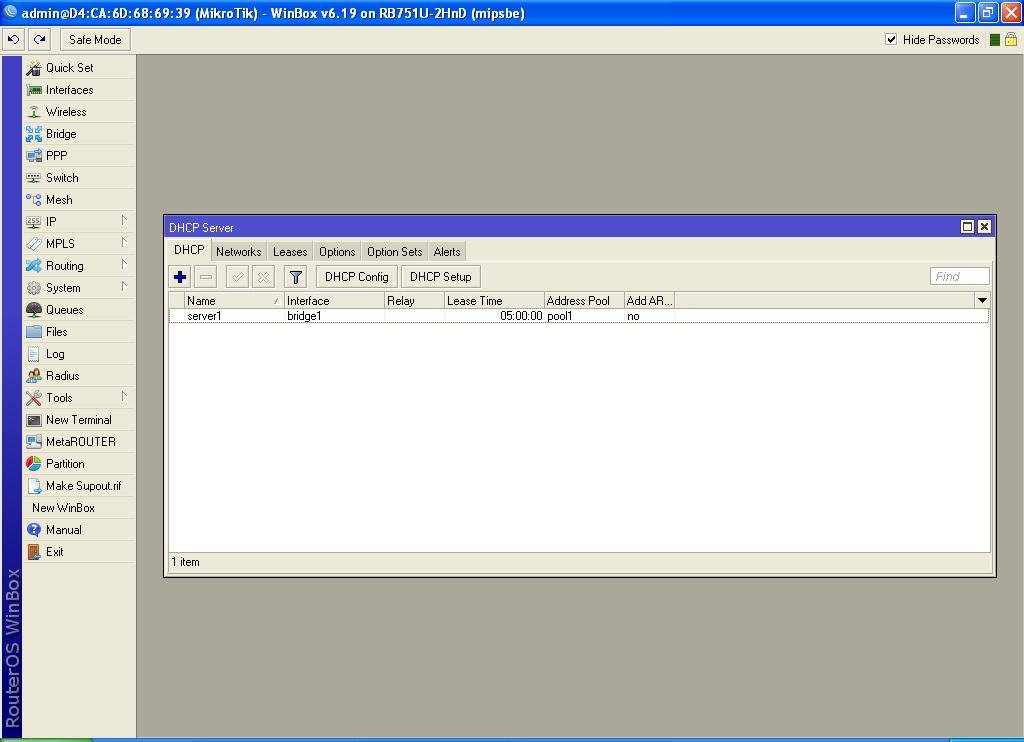1024x742 pixels.
Task: Open the Wireless section
Action: 79,112
